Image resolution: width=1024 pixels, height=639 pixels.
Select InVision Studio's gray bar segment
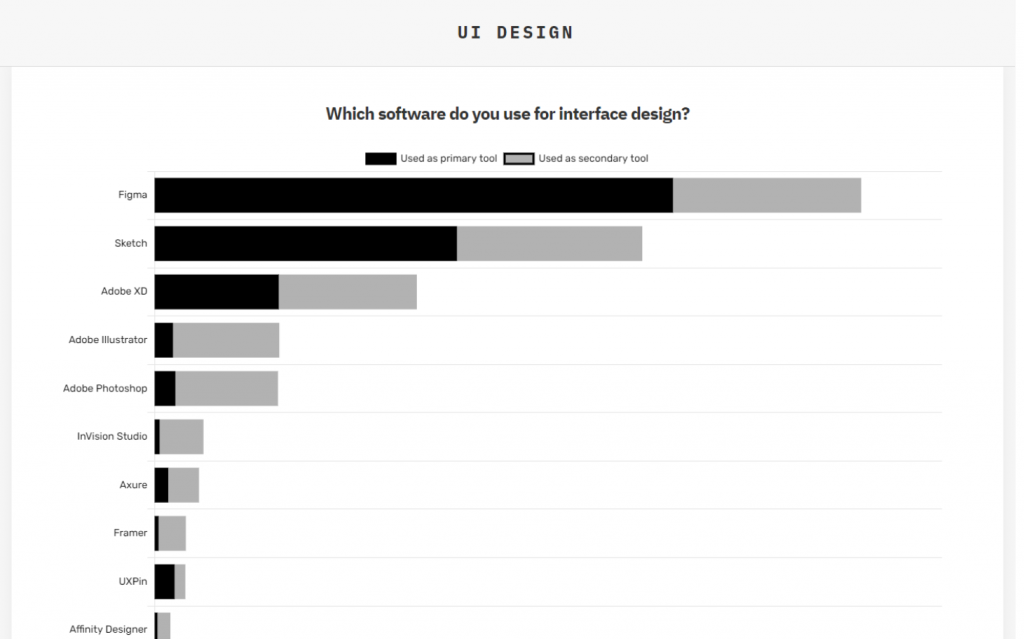pyautogui.click(x=182, y=437)
